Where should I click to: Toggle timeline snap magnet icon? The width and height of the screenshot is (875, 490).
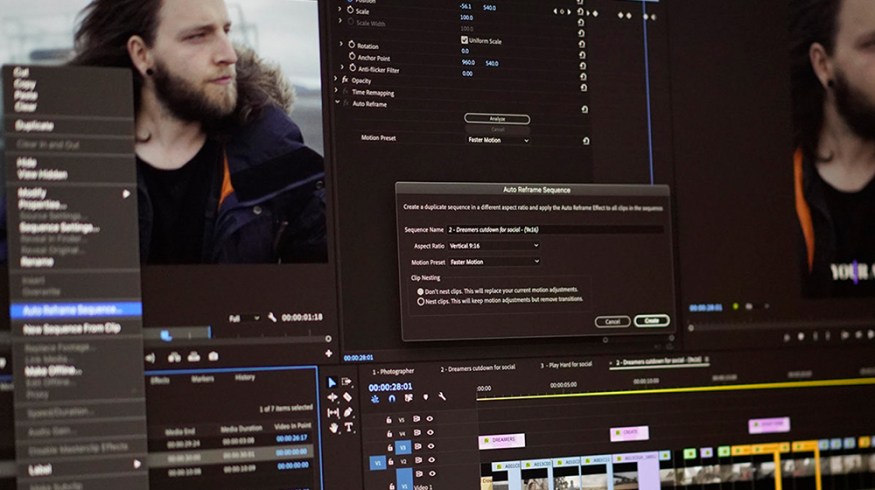click(x=391, y=398)
